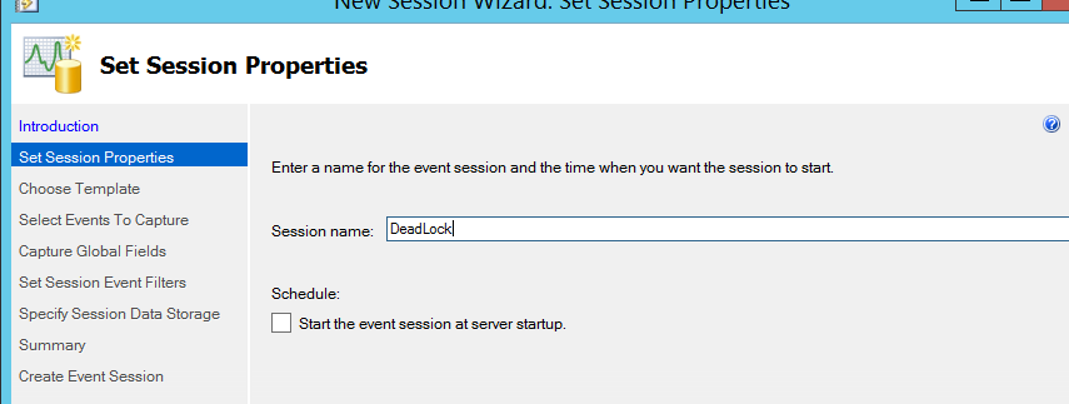The width and height of the screenshot is (1069, 404).
Task: Jump to the Summary step
Action: point(52,345)
